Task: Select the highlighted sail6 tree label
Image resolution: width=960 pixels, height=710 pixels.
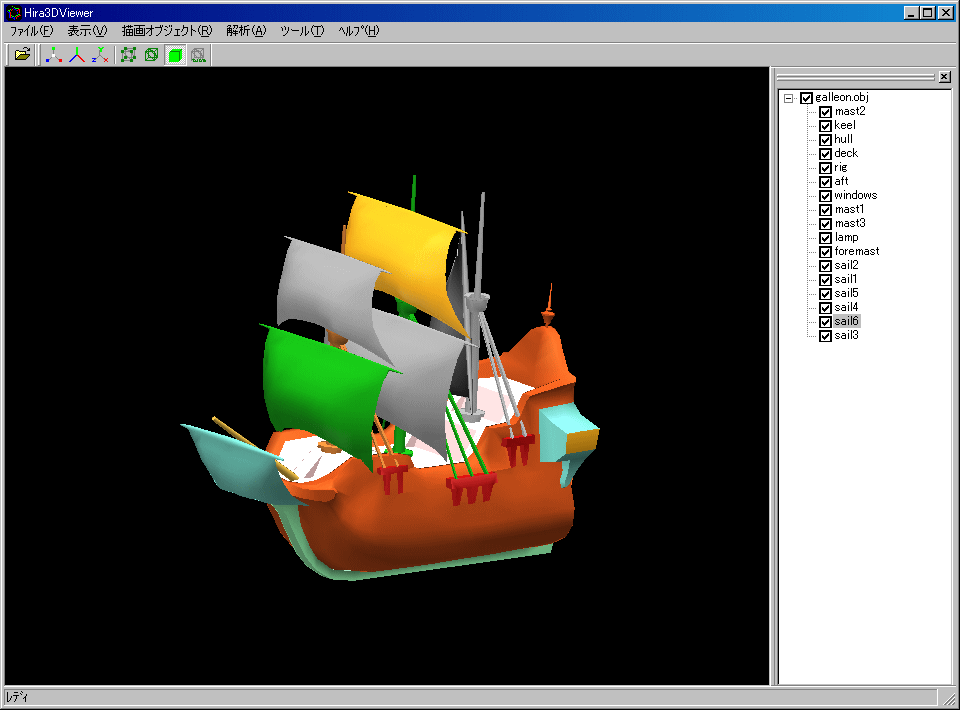Action: 847,321
